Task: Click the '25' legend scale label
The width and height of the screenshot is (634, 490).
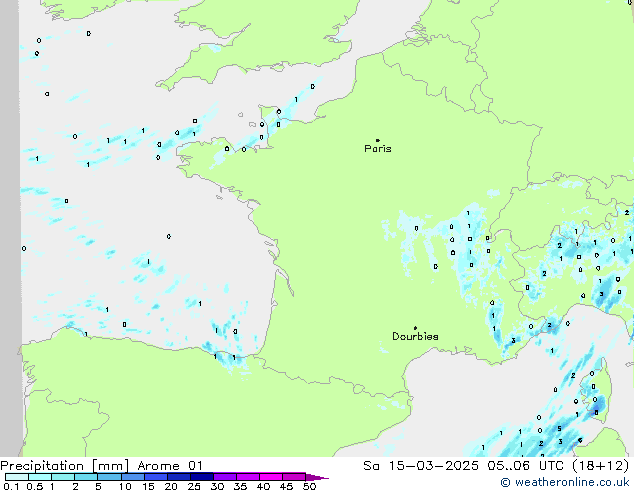Action: [x=194, y=486]
